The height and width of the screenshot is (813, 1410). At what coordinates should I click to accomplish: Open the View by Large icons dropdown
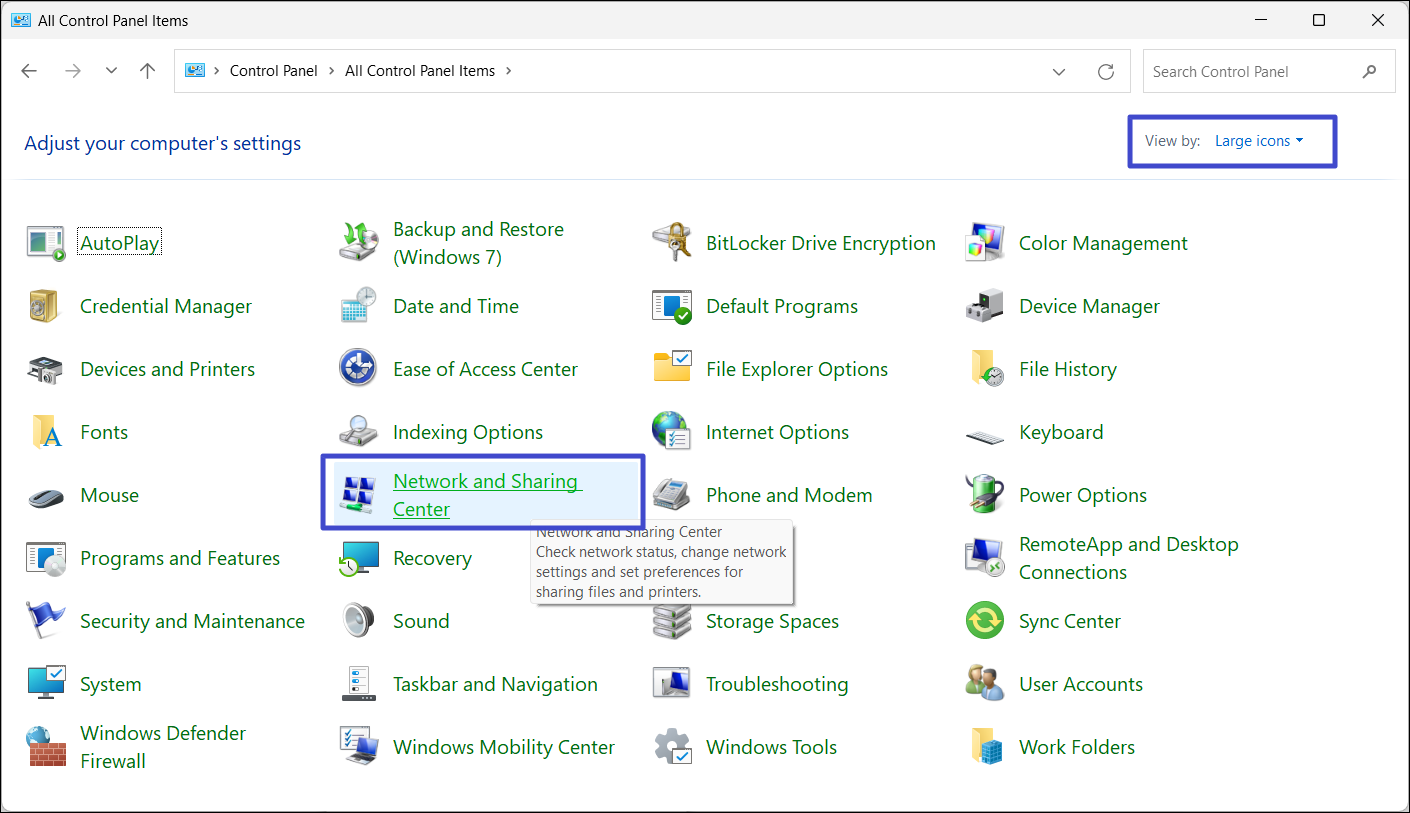point(1258,141)
